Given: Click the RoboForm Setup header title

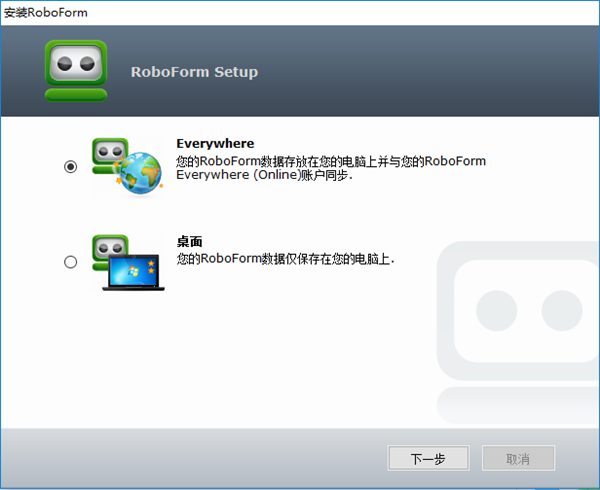Looking at the screenshot, I should click(x=194, y=72).
